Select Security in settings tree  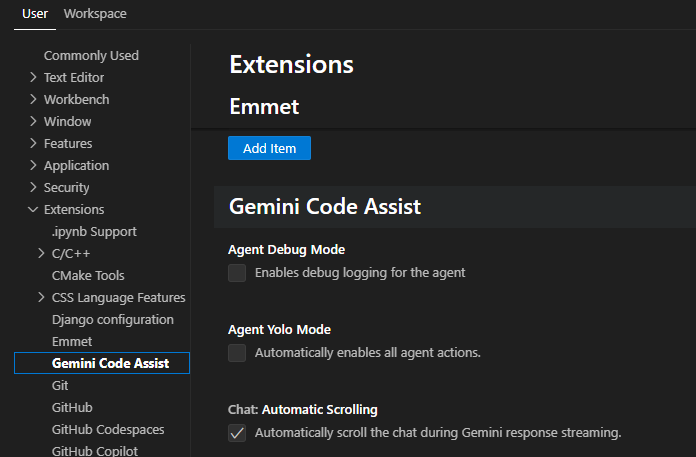coord(67,188)
